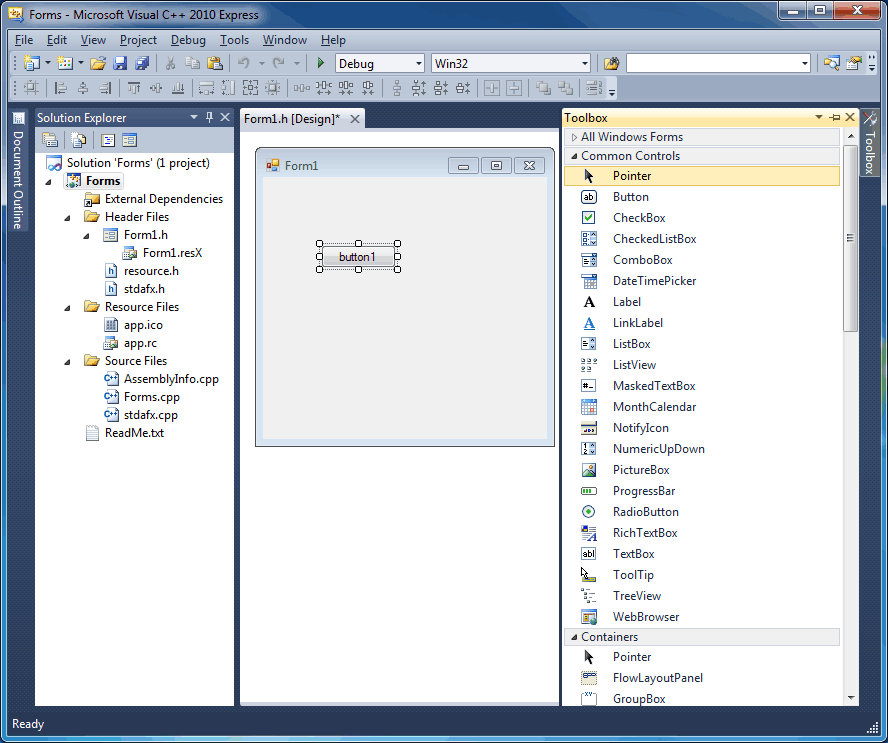888x743 pixels.
Task: Open the Win32 platform dropdown
Action: [585, 63]
